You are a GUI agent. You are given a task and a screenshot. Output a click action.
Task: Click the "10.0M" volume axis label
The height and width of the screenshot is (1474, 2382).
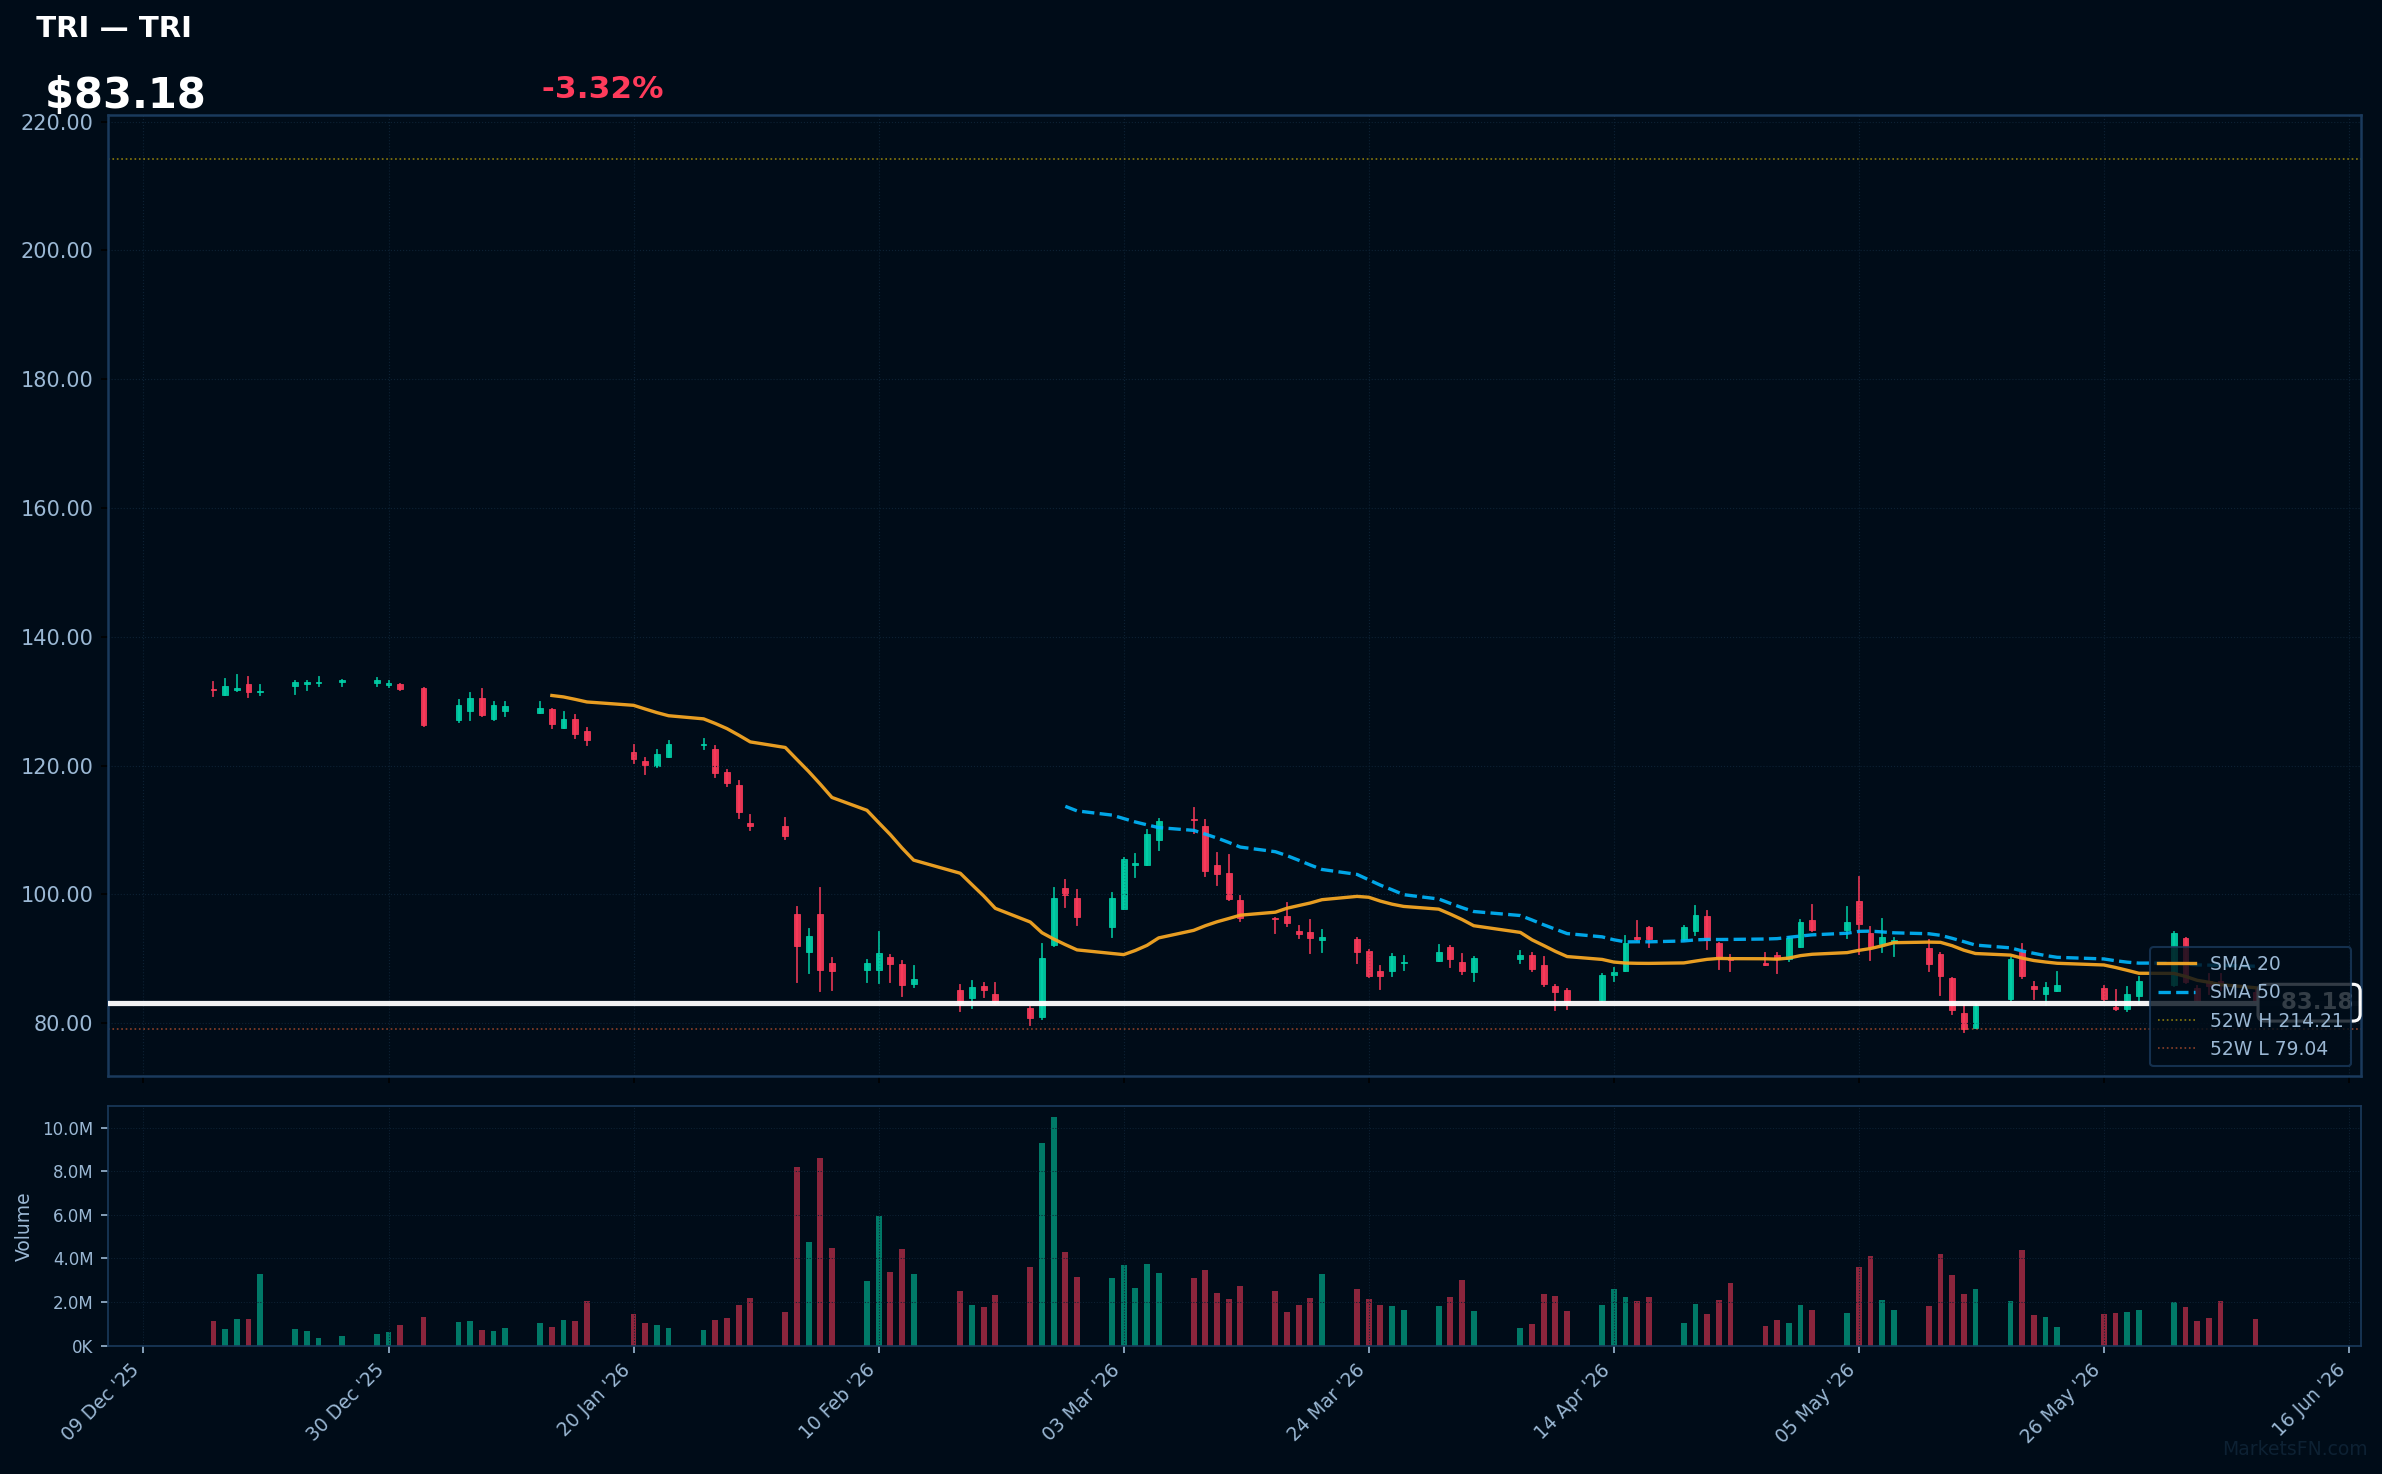tap(68, 1129)
